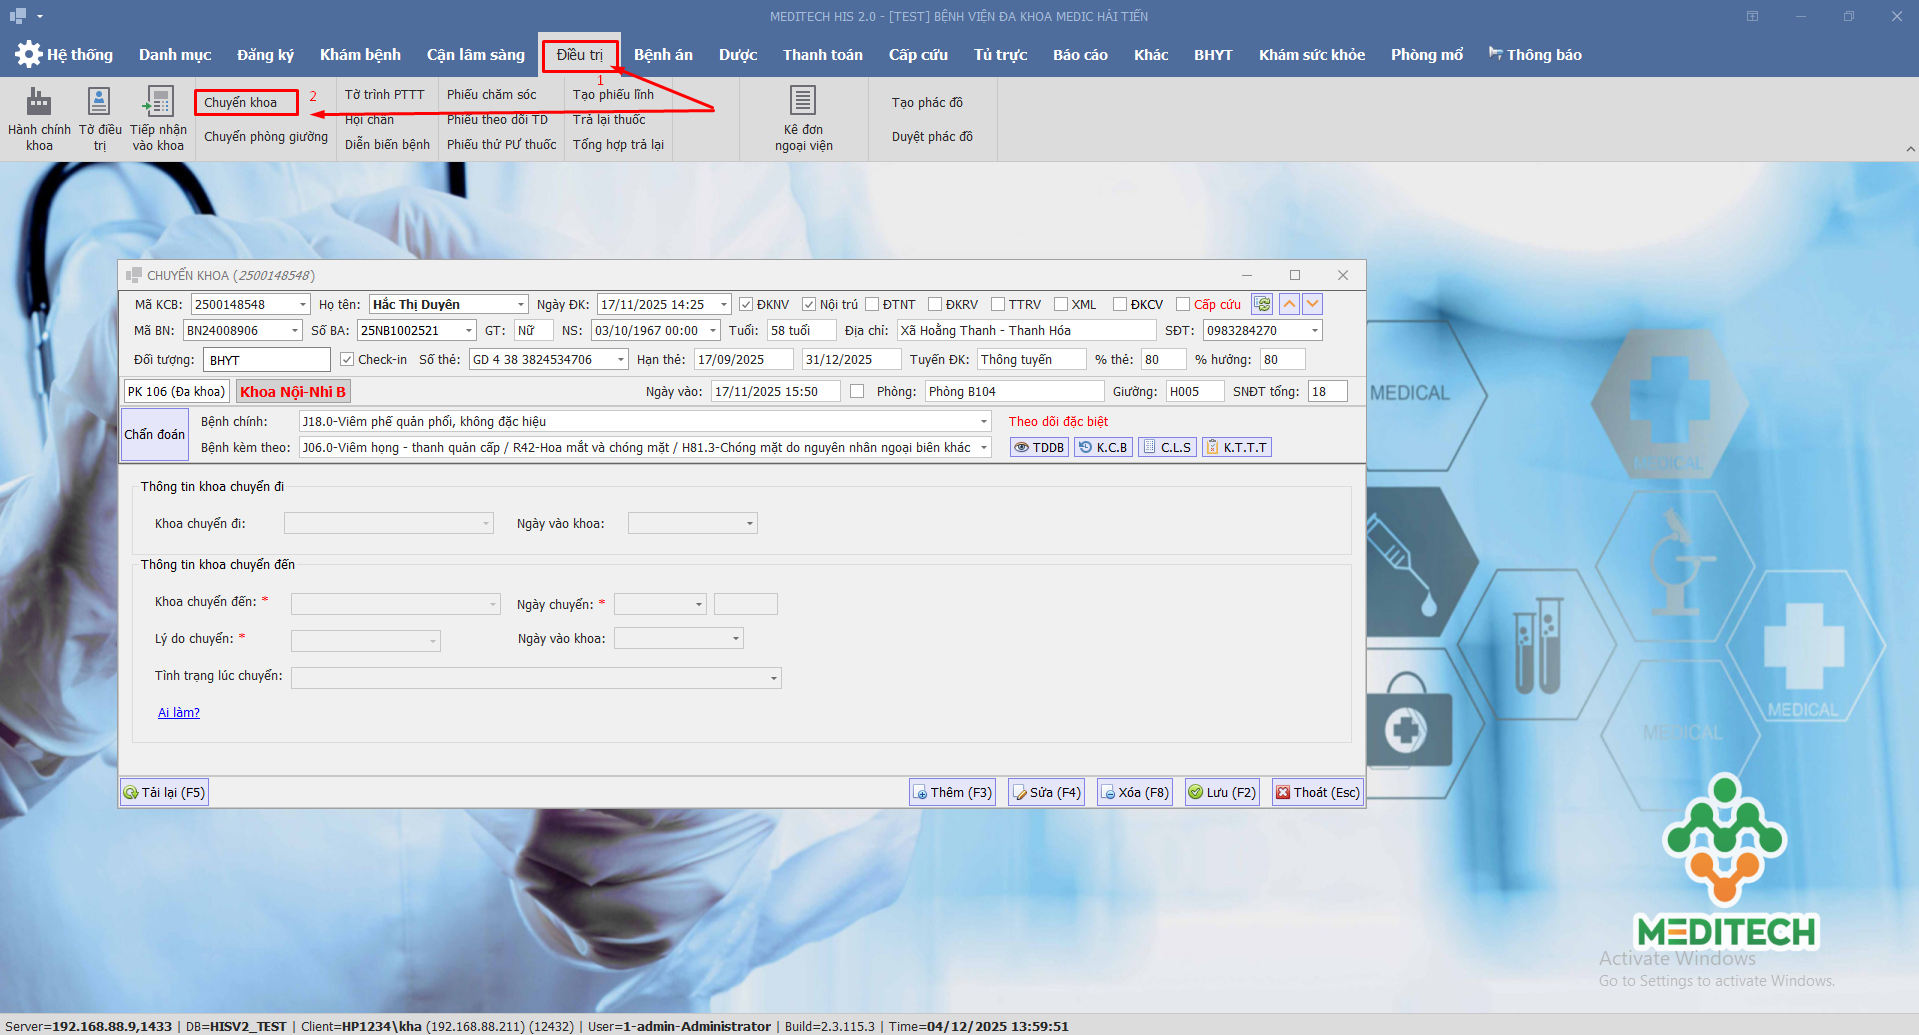Expand the Khoa chuyển đến dropdown

(x=493, y=604)
